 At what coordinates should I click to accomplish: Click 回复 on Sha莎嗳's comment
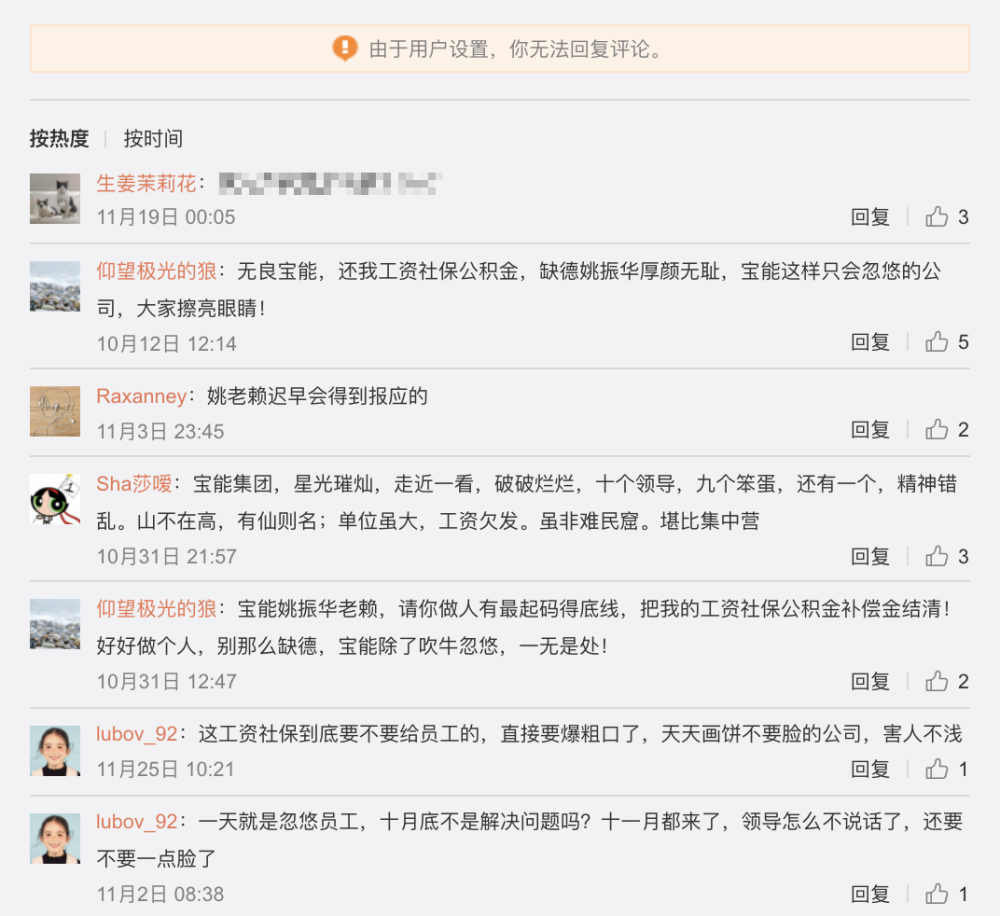click(x=870, y=556)
